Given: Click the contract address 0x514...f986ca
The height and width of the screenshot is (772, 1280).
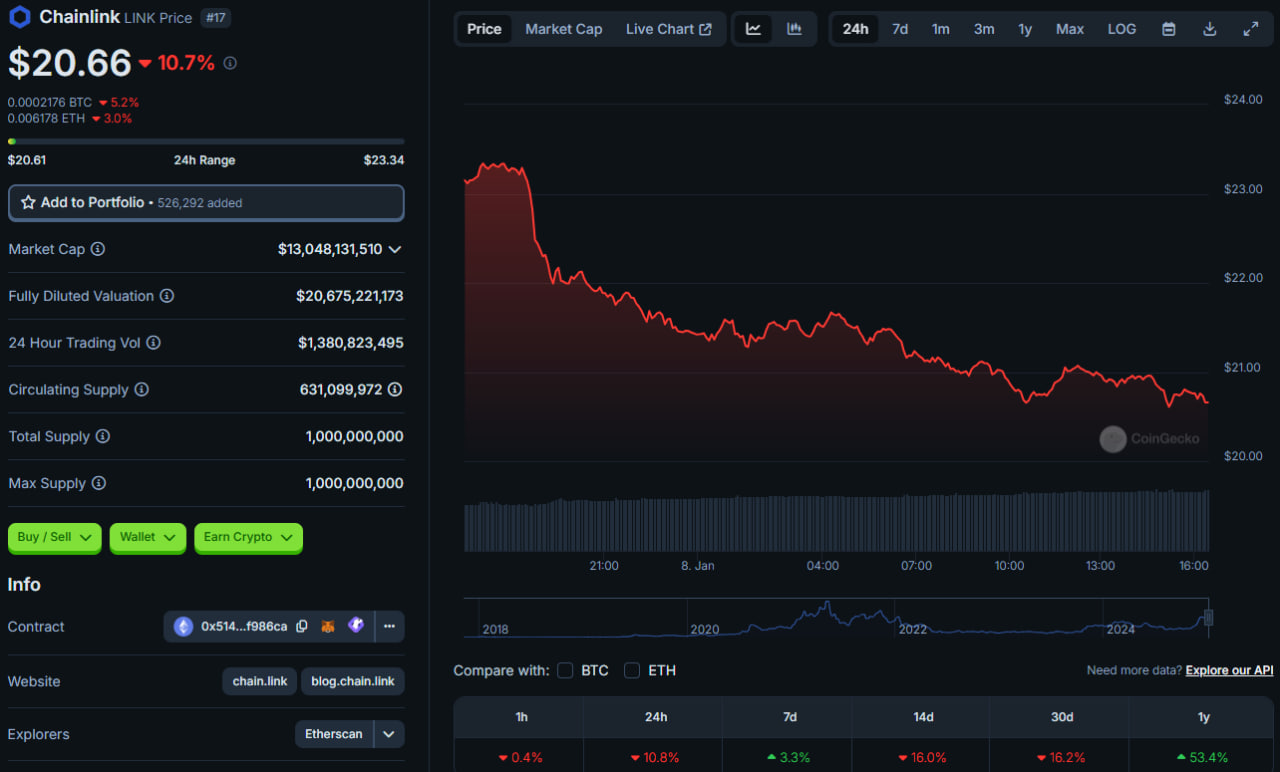Looking at the screenshot, I should click(x=244, y=627).
